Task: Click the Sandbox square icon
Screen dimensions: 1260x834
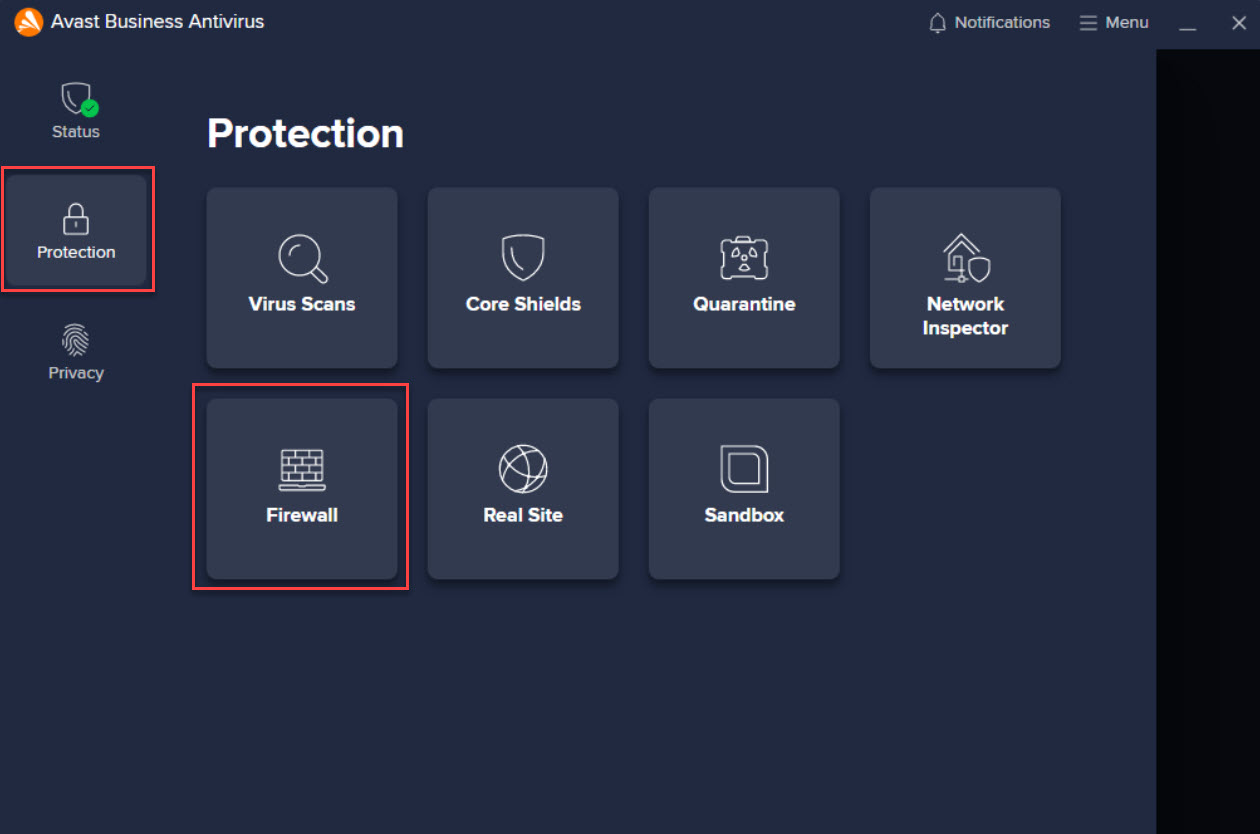Action: pyautogui.click(x=743, y=467)
